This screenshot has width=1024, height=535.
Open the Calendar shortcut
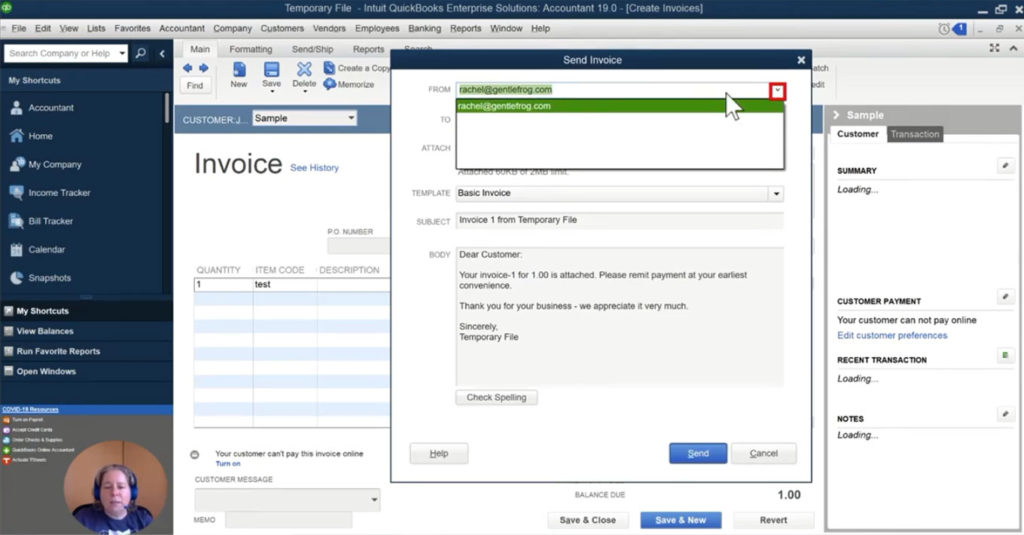pos(46,249)
